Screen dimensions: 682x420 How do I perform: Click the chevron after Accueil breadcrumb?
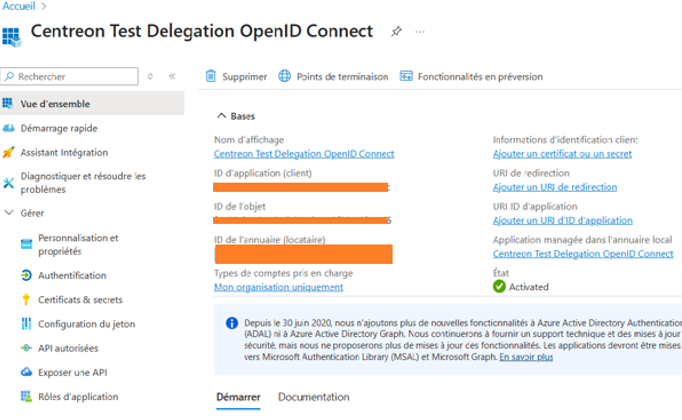[x=43, y=6]
